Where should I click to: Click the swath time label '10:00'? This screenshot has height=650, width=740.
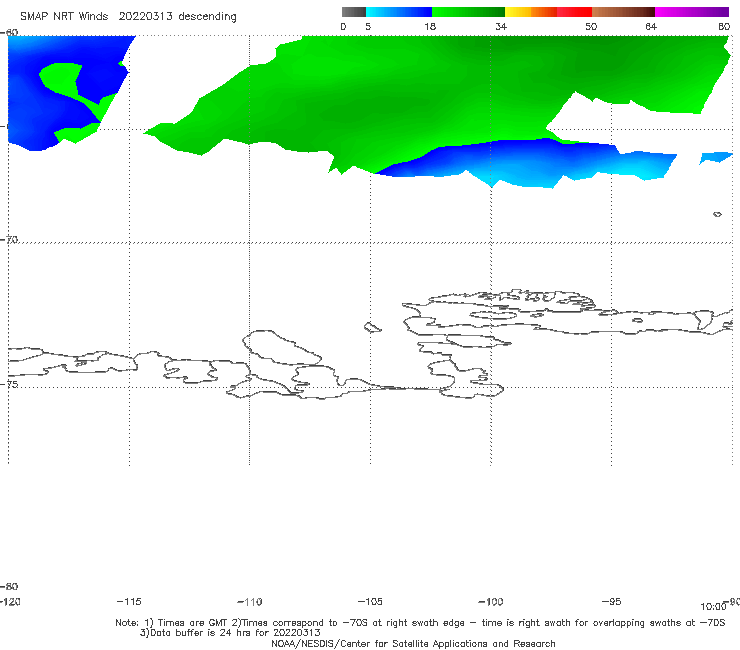coord(713,607)
